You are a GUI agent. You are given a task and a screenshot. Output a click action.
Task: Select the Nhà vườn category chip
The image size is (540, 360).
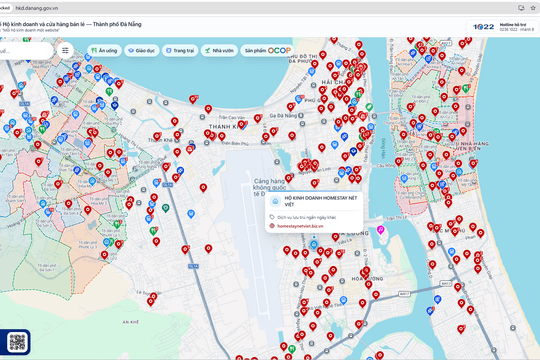pos(219,51)
